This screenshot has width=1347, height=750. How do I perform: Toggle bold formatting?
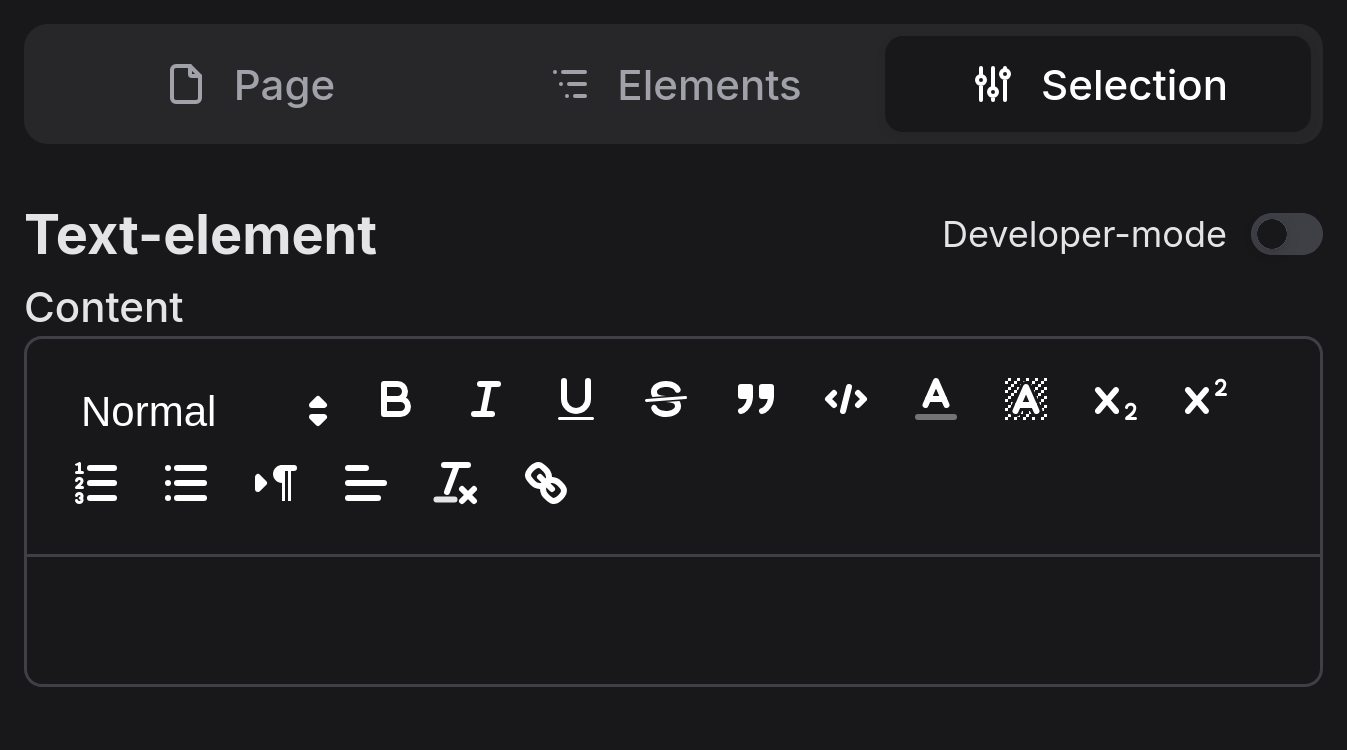click(x=395, y=400)
